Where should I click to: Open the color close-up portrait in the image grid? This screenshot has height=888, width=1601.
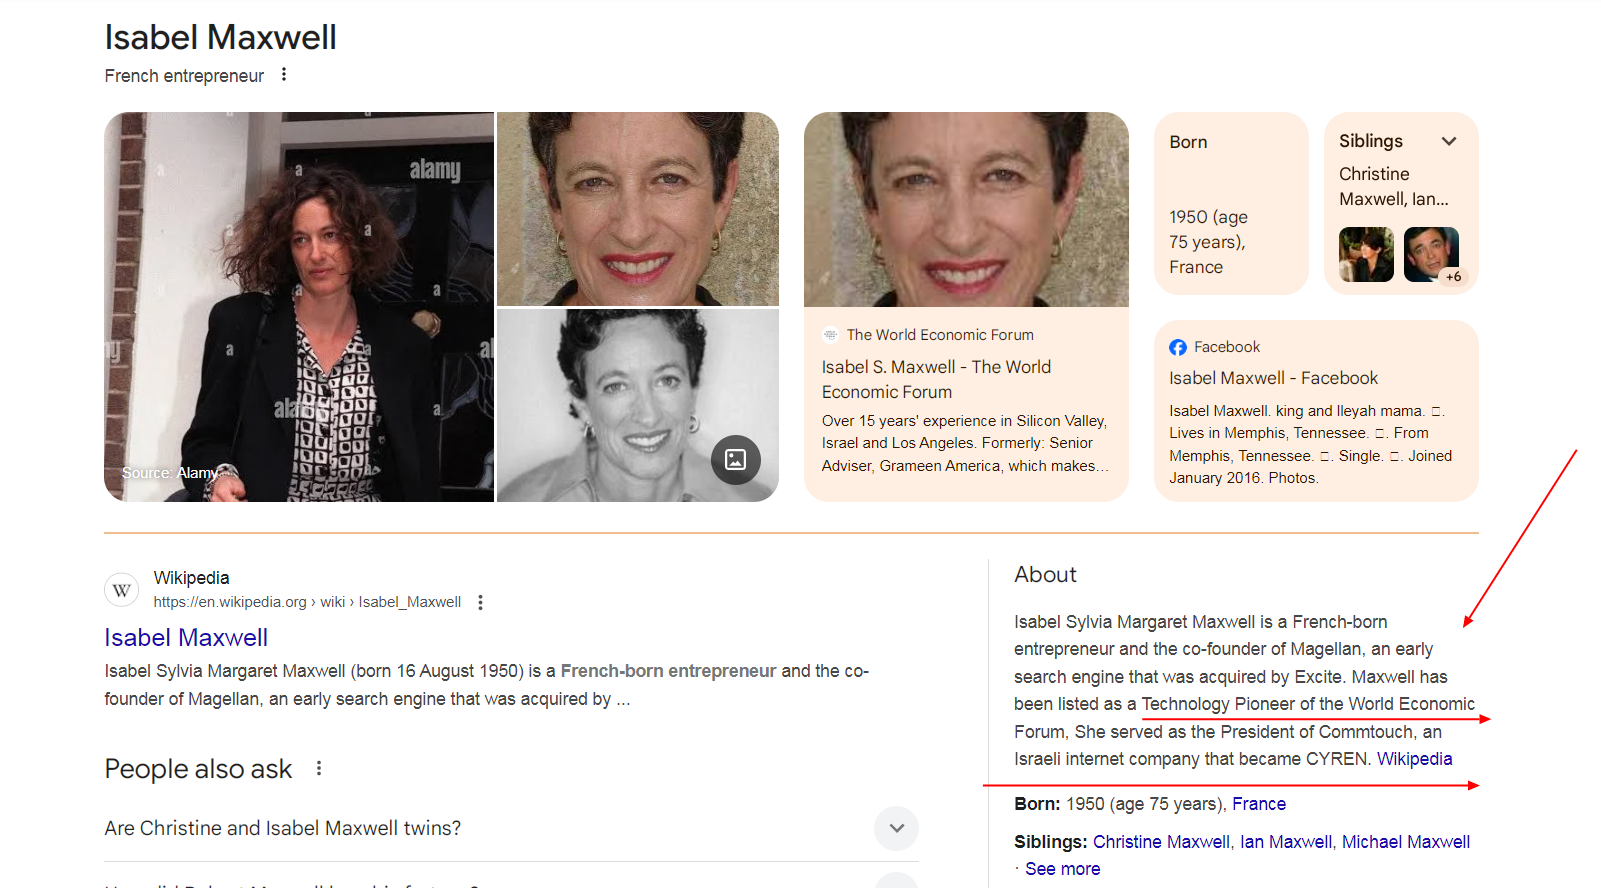click(638, 209)
